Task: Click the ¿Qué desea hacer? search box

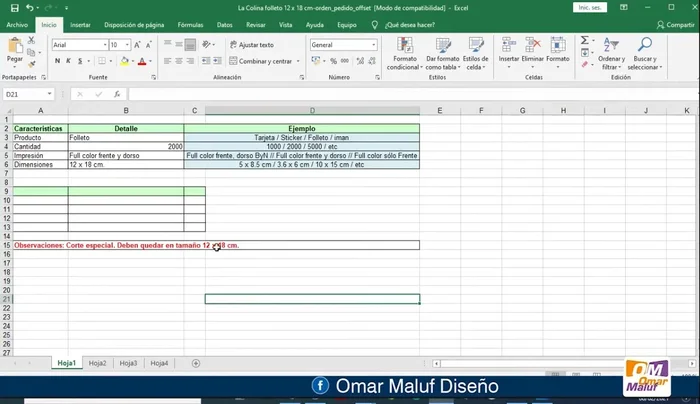Action: (409, 25)
